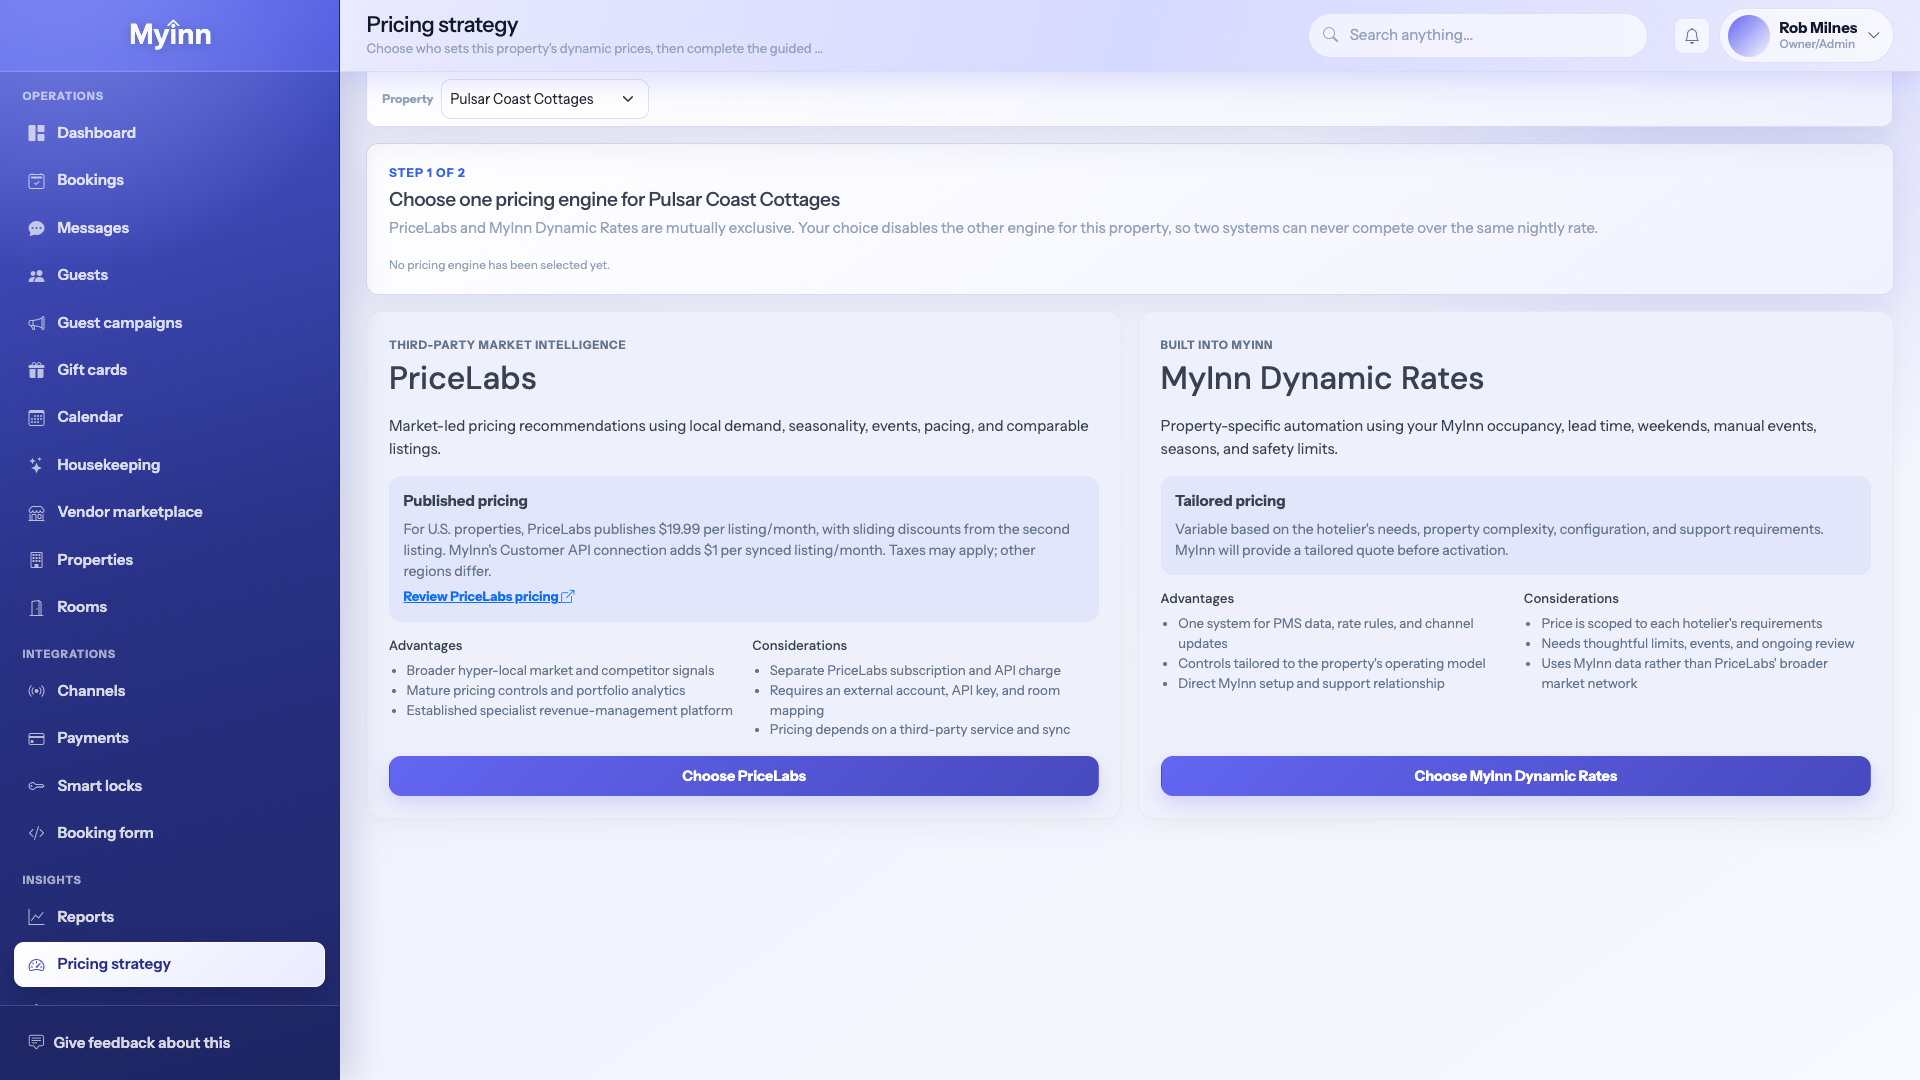
Task: Click the MyInn logo
Action: pyautogui.click(x=170, y=34)
